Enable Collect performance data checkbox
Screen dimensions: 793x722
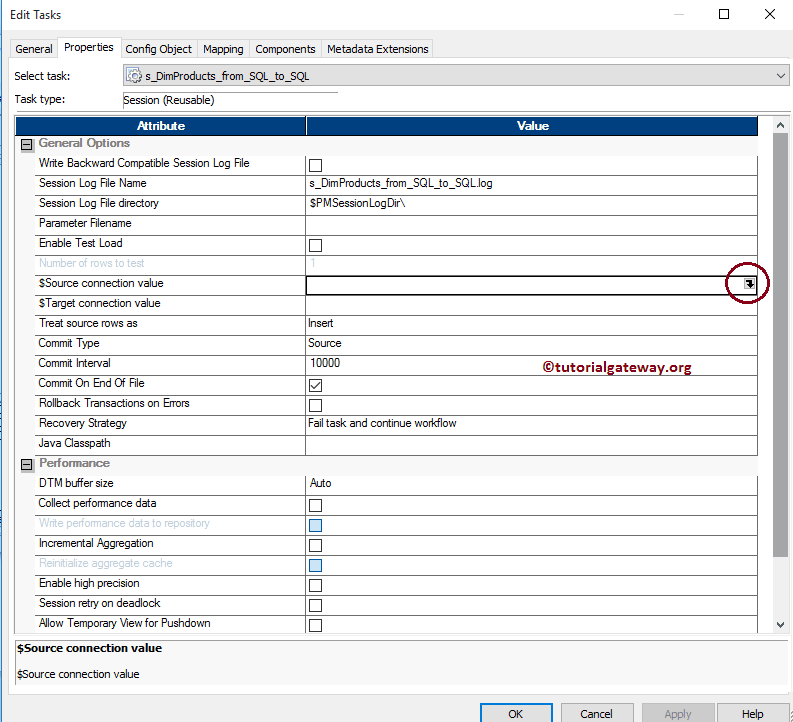tap(315, 505)
